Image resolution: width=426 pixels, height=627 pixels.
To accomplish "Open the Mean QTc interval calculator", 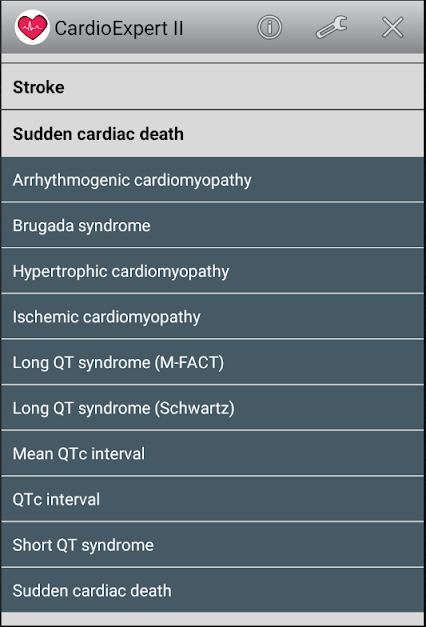I will pos(212,453).
